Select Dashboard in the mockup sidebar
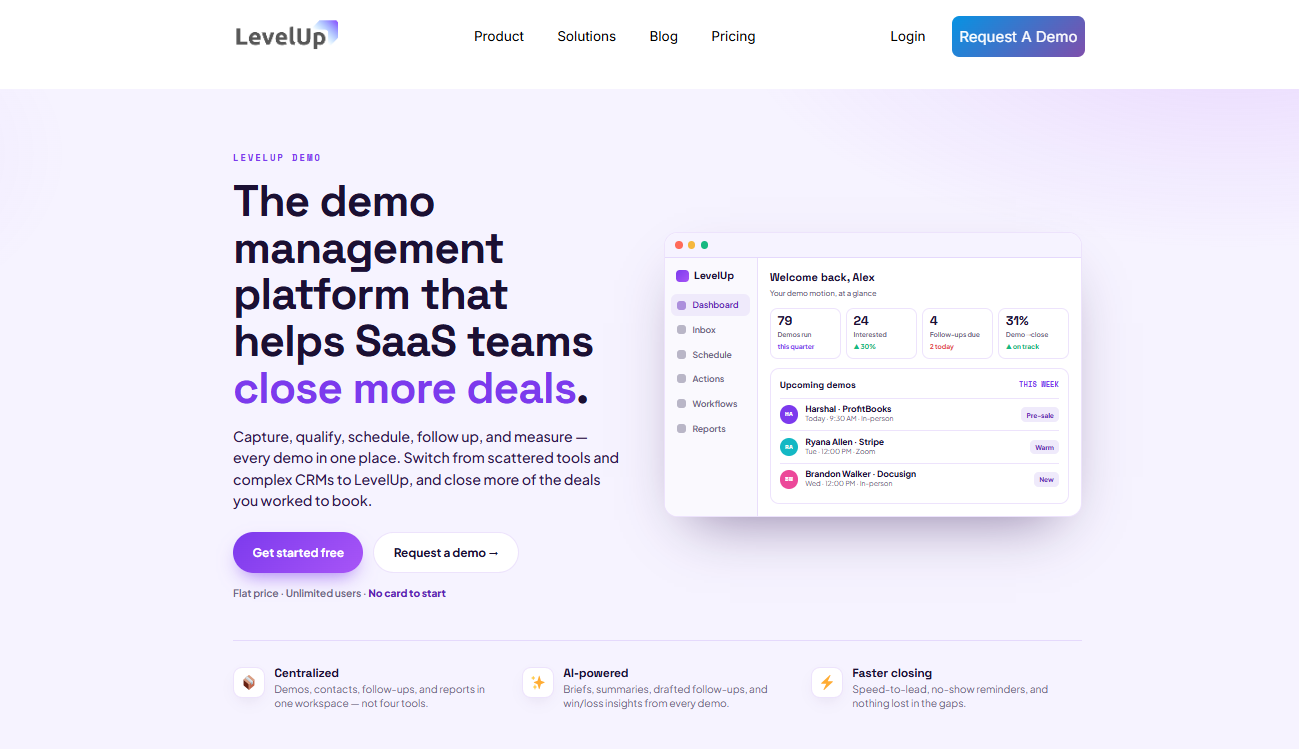This screenshot has width=1299, height=749. (x=710, y=305)
